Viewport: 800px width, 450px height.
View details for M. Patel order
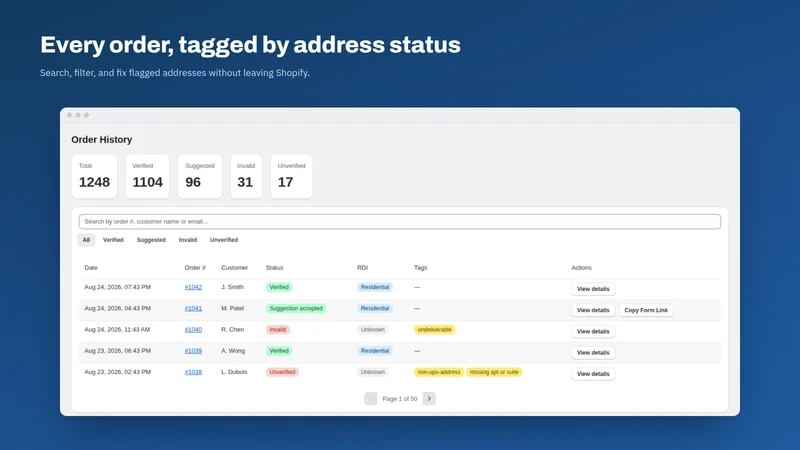coord(593,310)
